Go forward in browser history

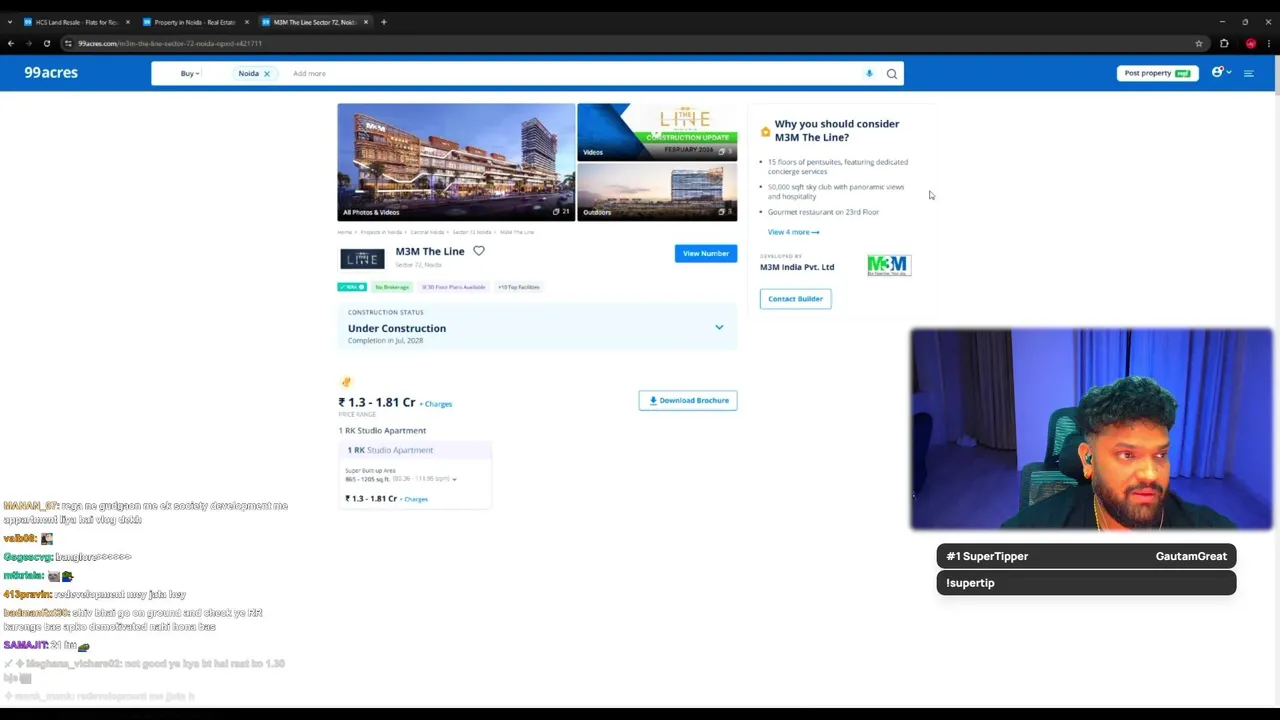28,43
